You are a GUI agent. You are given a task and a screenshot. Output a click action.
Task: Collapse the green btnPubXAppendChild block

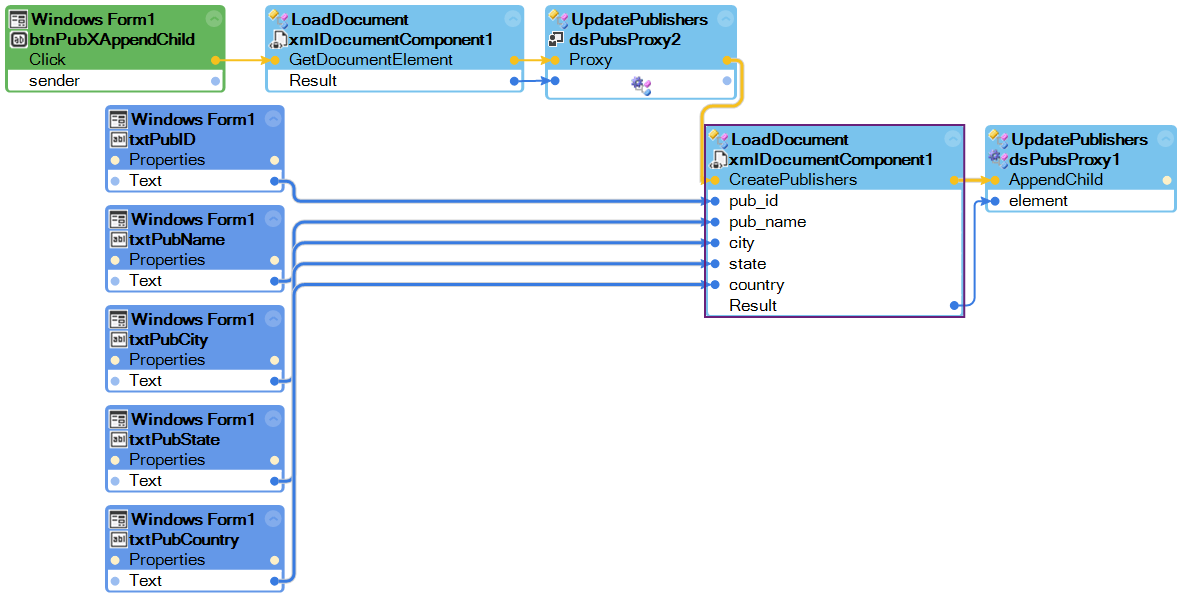(x=212, y=17)
